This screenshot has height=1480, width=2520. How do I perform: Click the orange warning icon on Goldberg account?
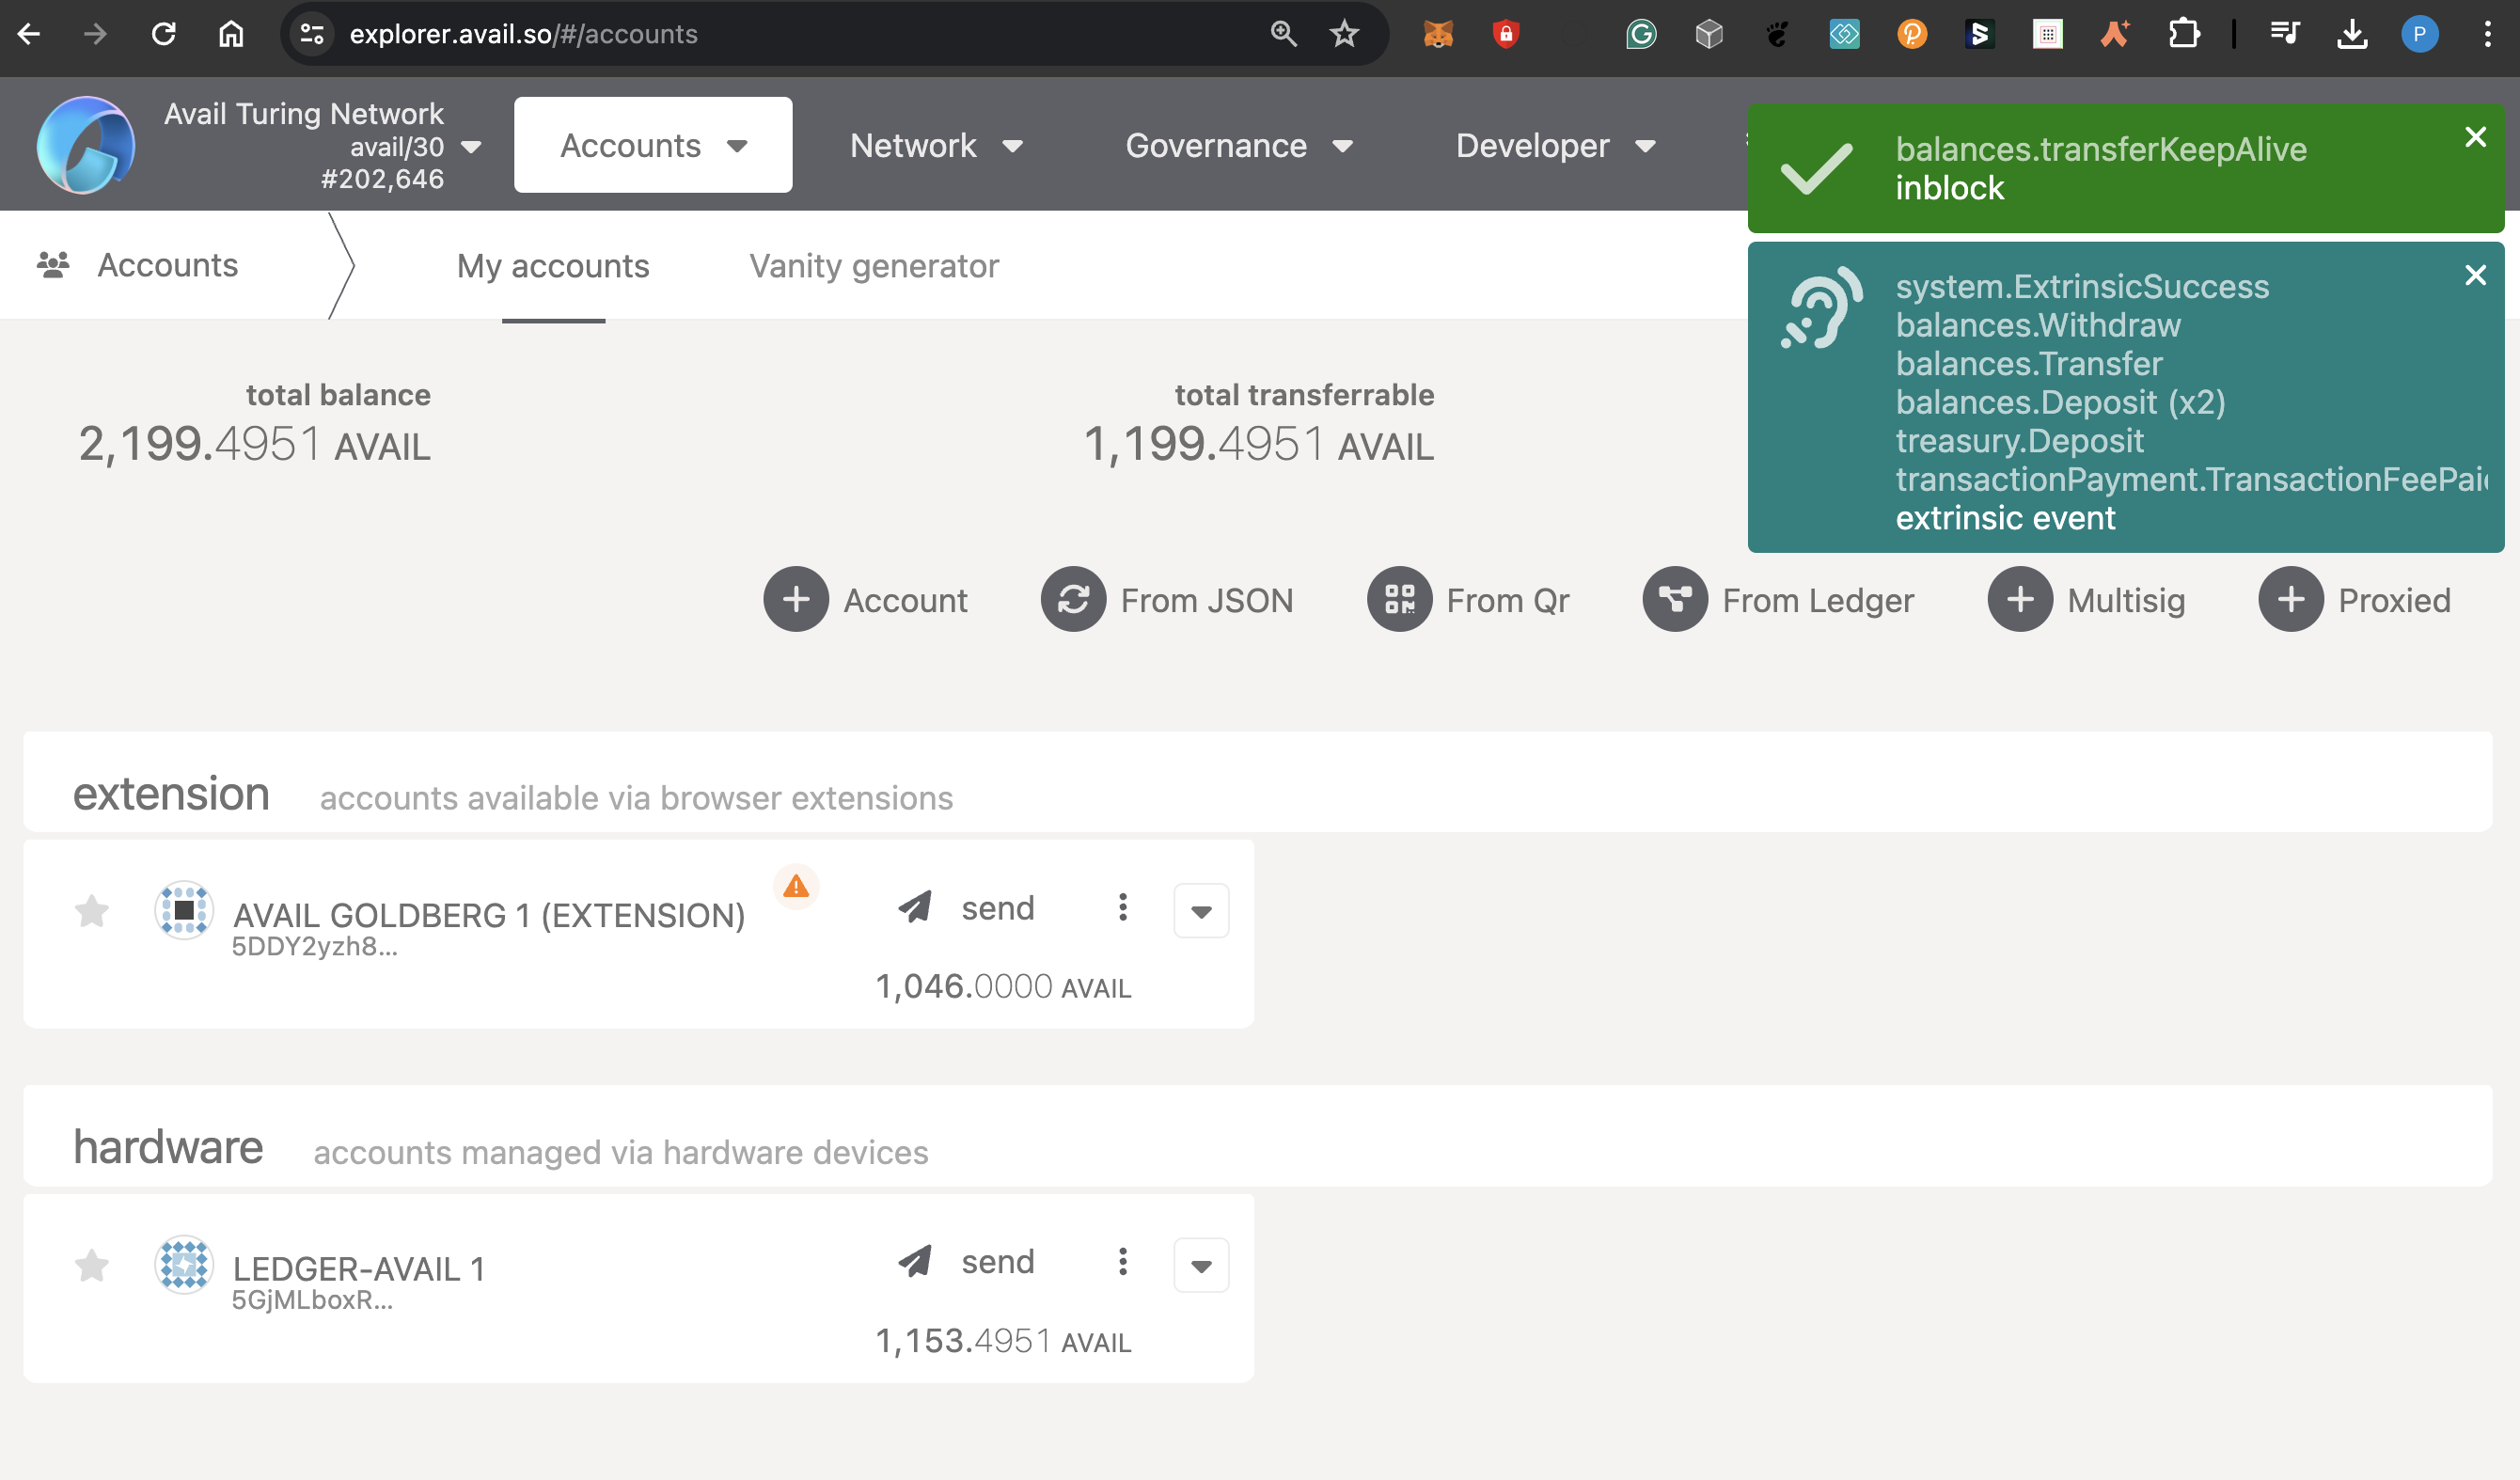coord(796,887)
